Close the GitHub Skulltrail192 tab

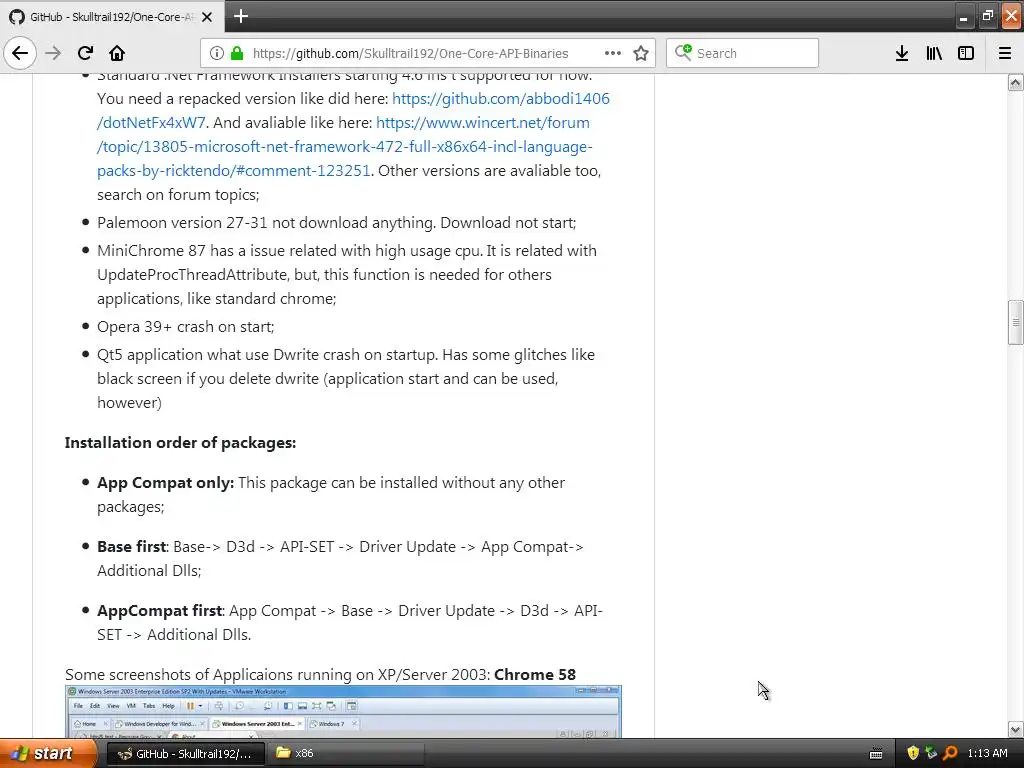(x=207, y=17)
